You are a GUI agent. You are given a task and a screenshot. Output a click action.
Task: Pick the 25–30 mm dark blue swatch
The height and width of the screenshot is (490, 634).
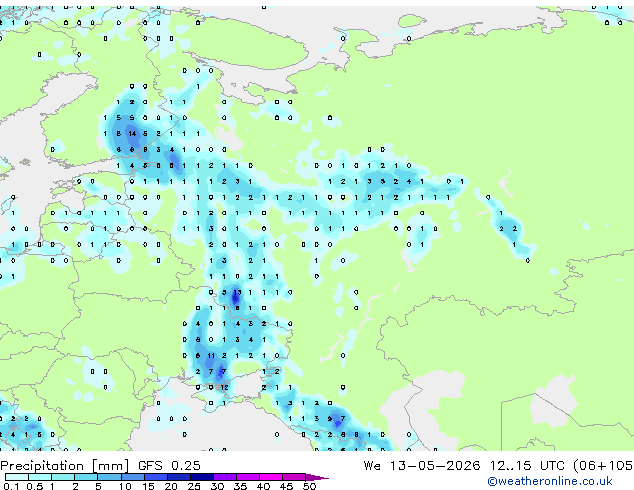(202, 477)
